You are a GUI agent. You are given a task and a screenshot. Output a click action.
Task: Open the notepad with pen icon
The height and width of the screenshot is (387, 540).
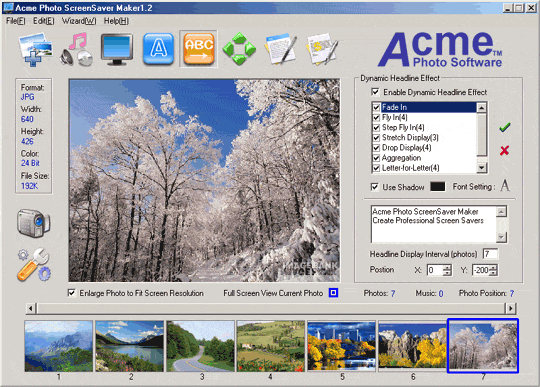coord(280,49)
